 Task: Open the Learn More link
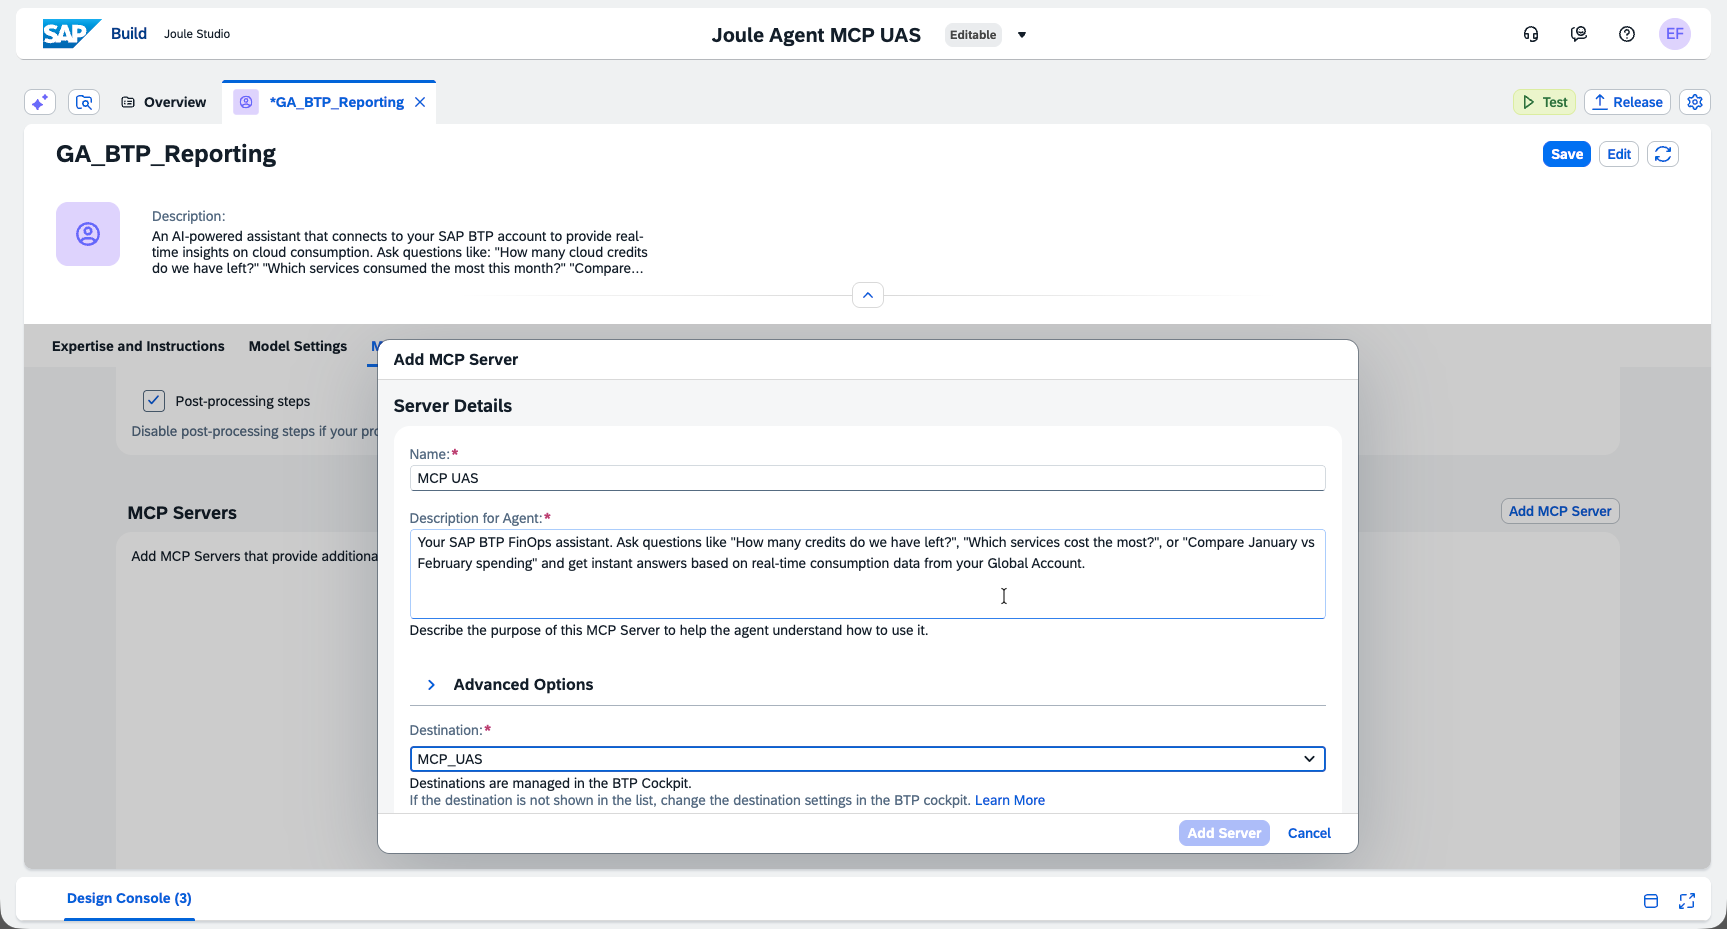1010,800
